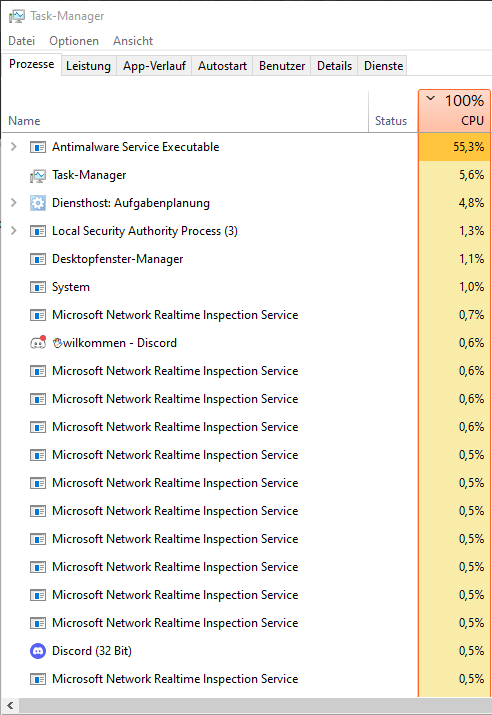Click the Antimalware Service Executable process icon

pyautogui.click(x=38, y=147)
